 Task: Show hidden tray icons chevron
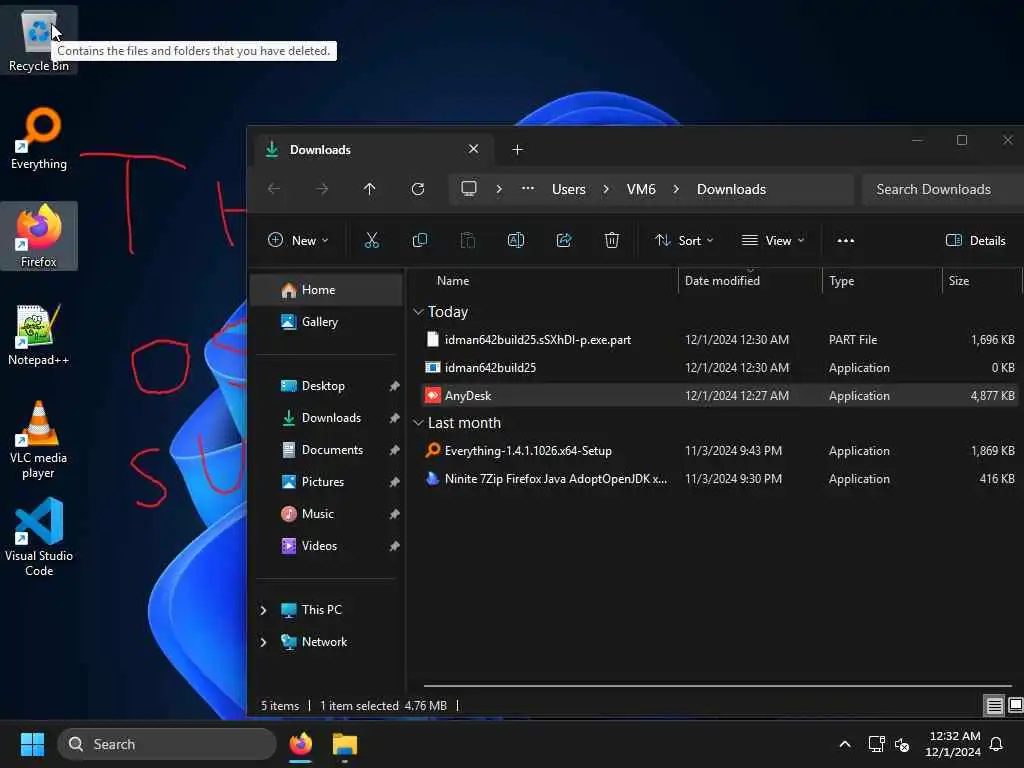[x=844, y=744]
